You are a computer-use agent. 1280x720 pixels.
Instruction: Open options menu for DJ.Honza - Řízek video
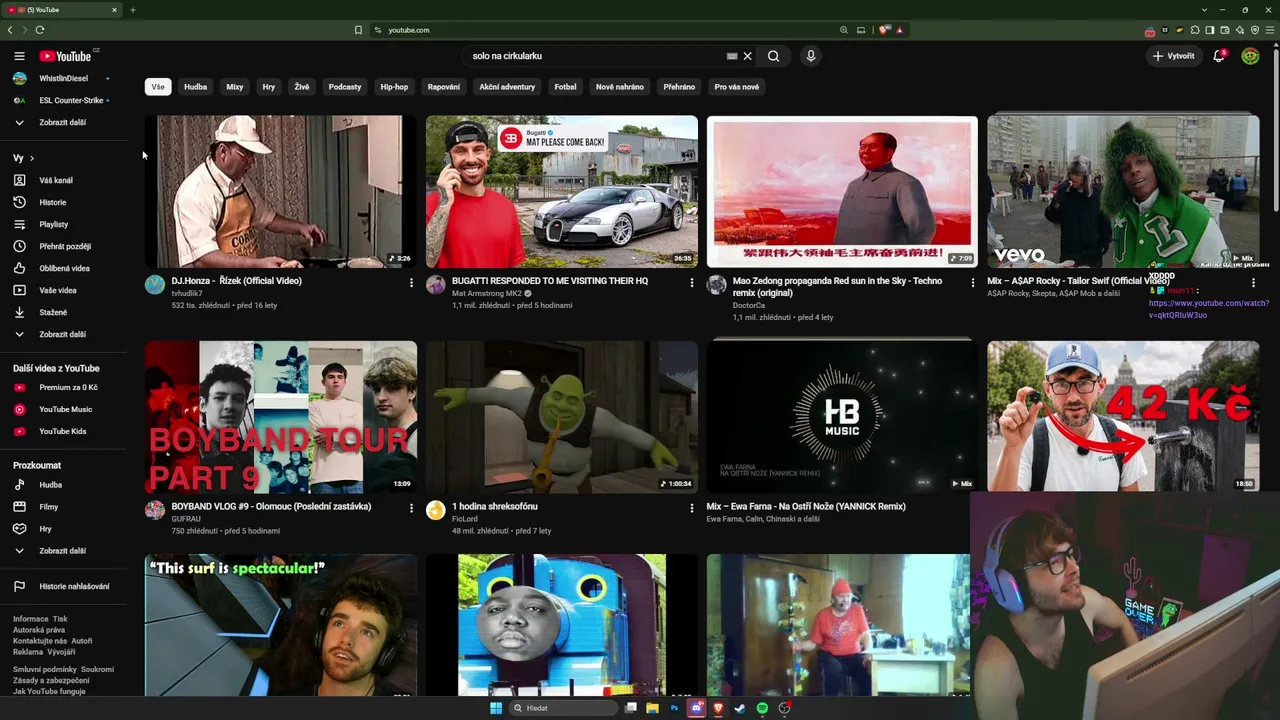coord(411,283)
